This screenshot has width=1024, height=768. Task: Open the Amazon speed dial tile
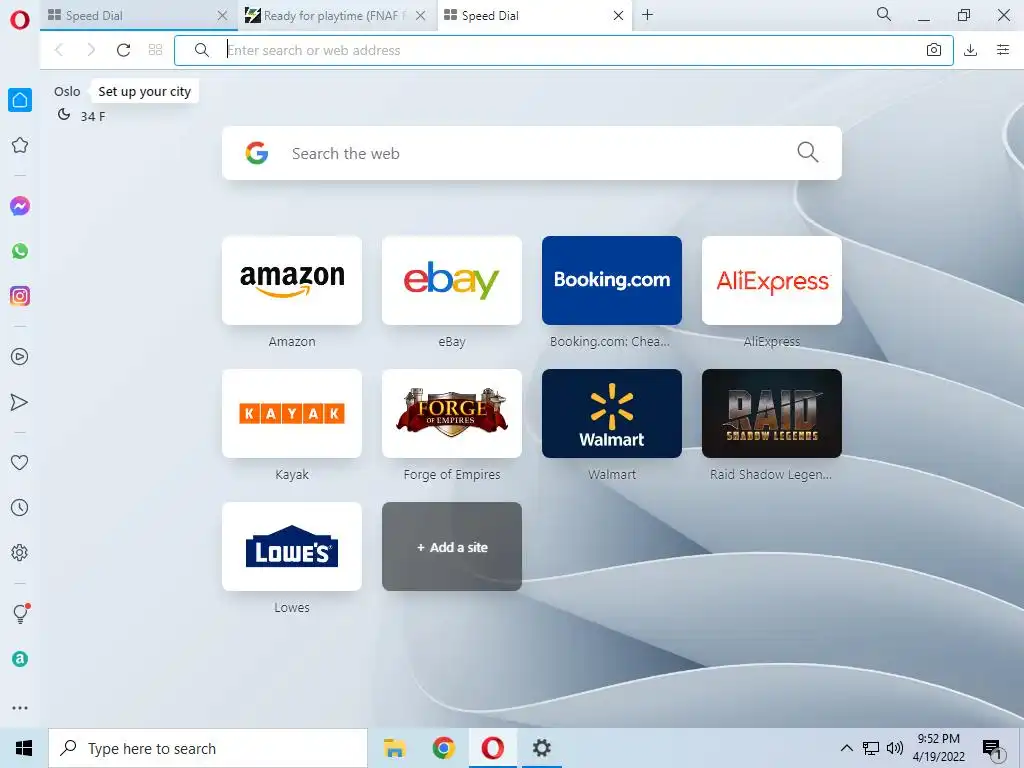(x=292, y=280)
